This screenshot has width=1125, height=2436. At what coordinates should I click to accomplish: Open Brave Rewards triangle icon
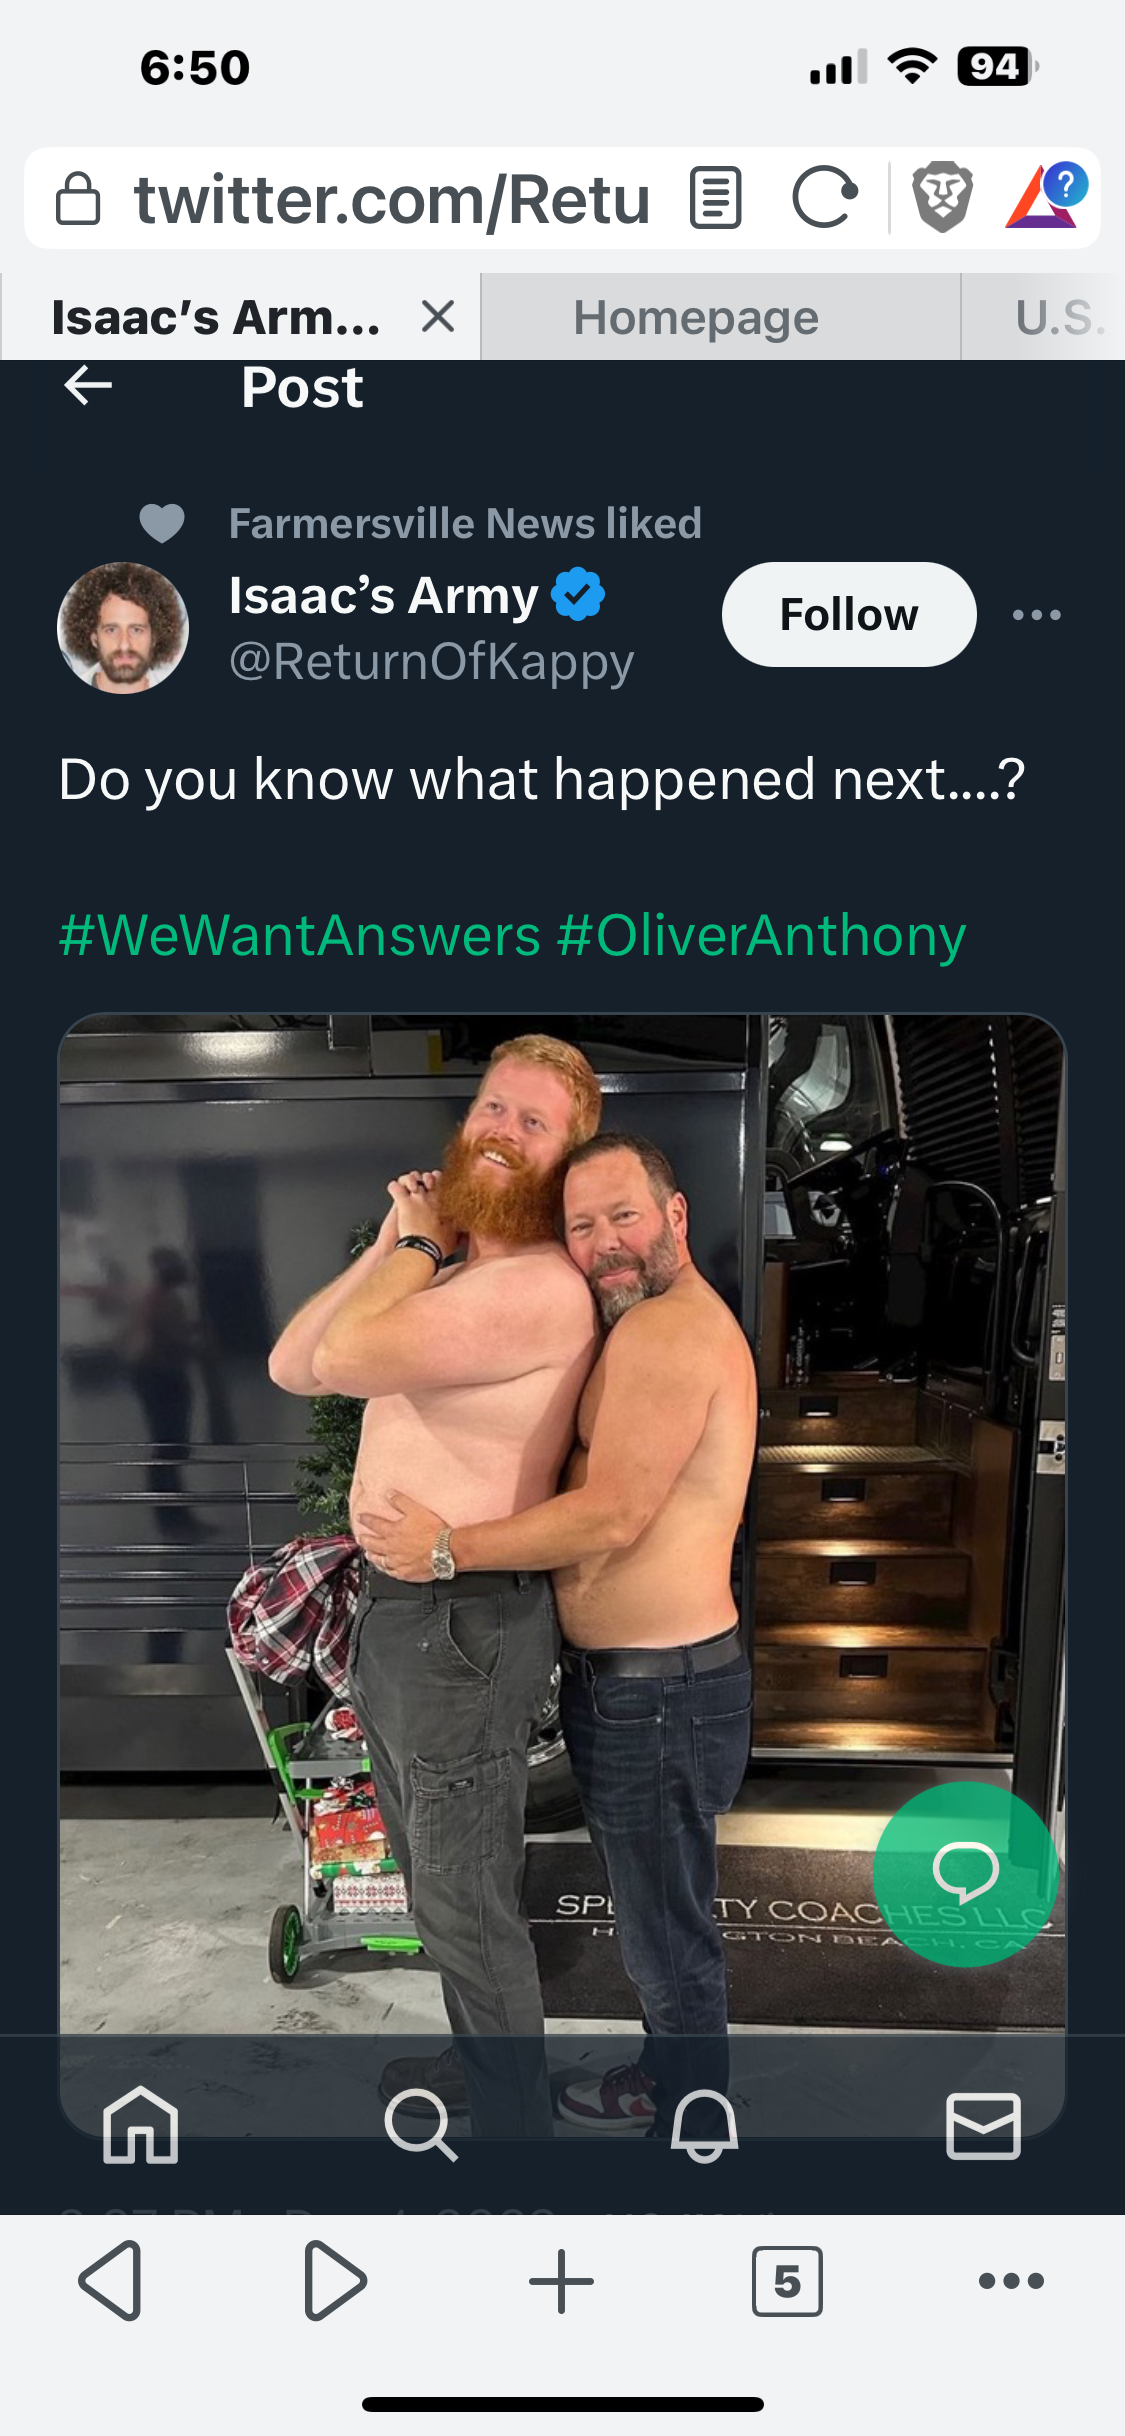(x=1046, y=196)
